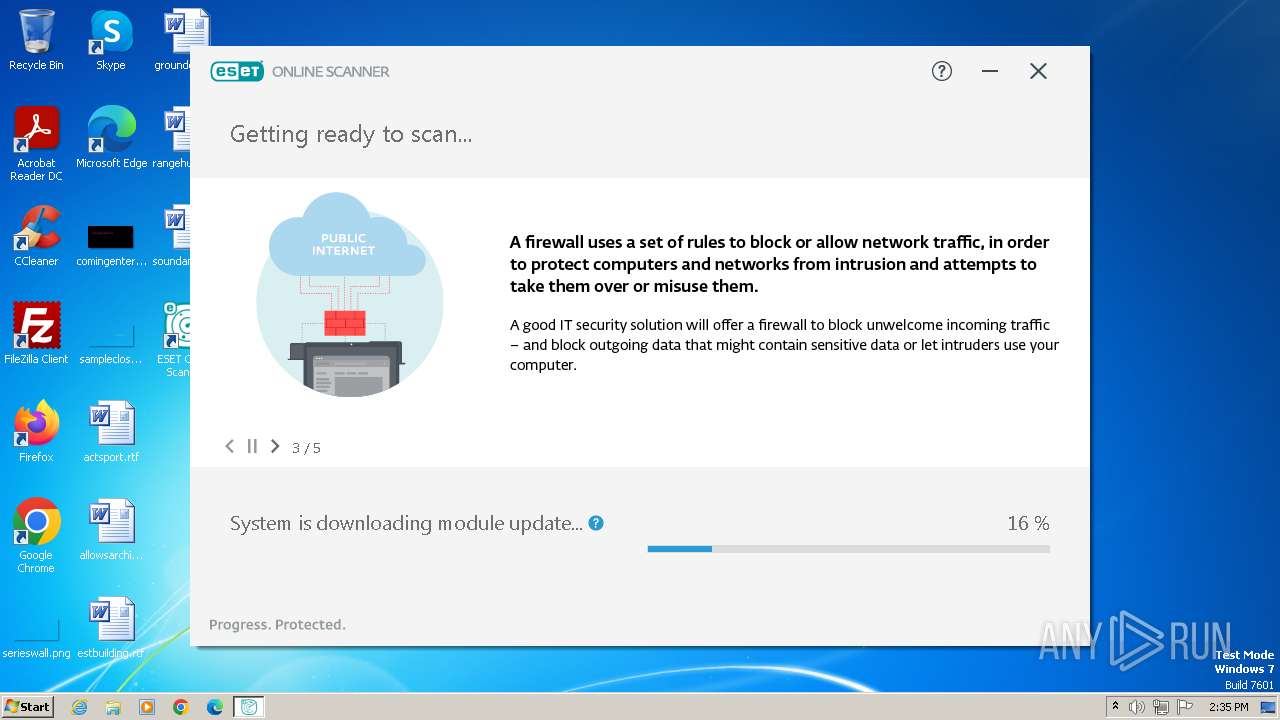Select the comingenter black thumbnail file

pyautogui.click(x=111, y=244)
